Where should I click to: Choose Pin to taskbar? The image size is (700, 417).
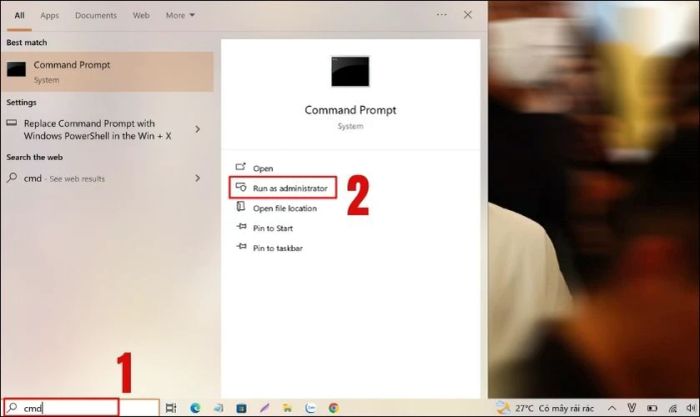coord(278,248)
